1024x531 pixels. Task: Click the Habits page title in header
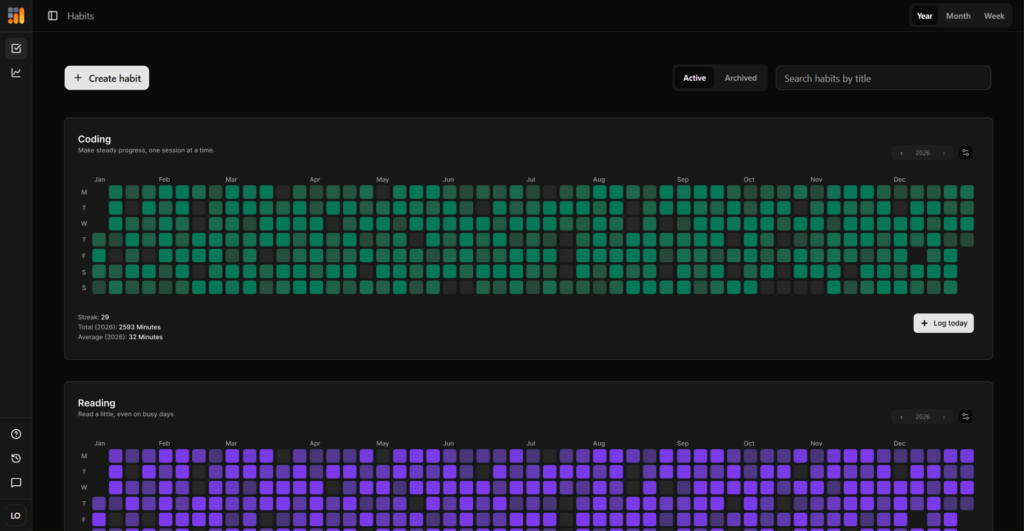coord(80,16)
